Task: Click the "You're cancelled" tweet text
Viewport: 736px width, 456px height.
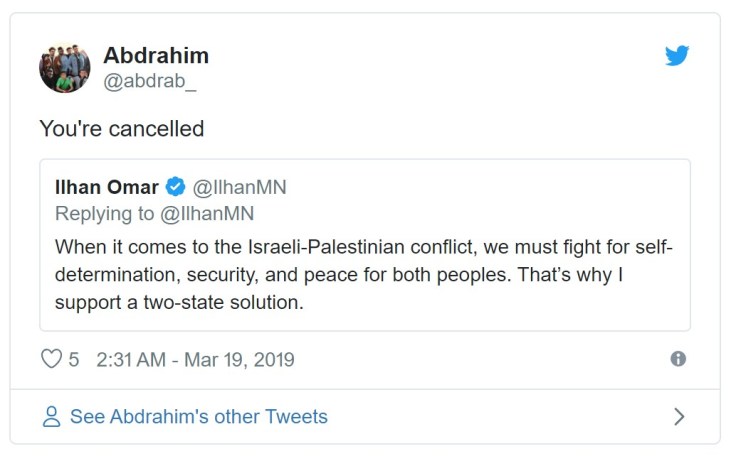Action: (121, 129)
